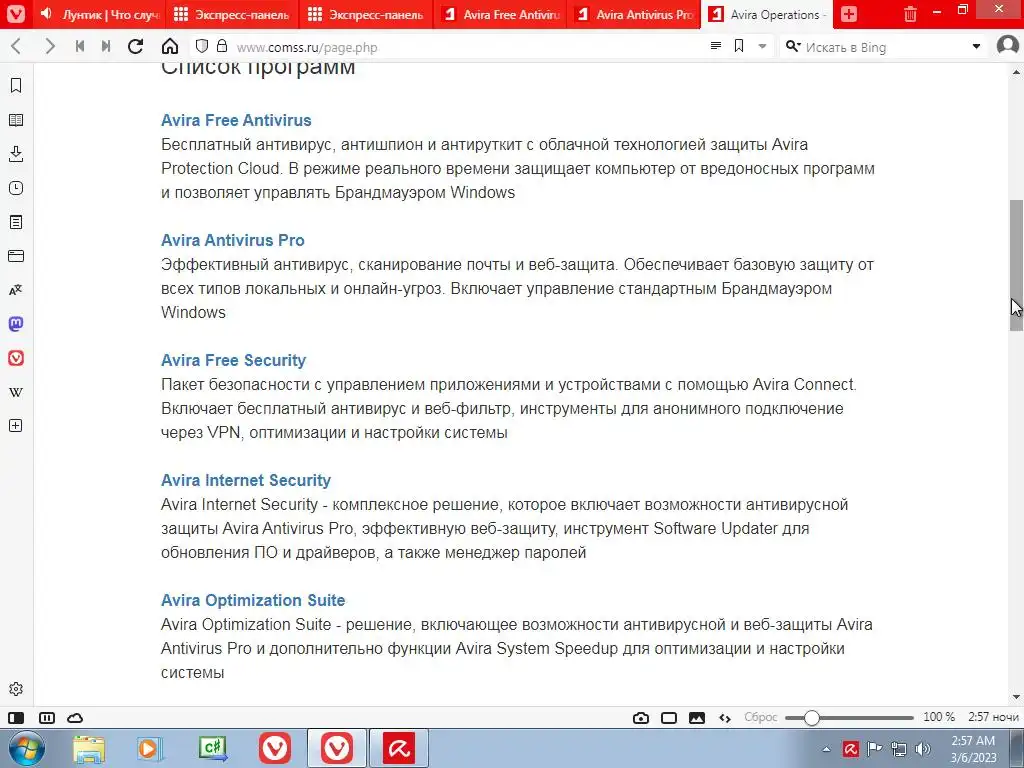This screenshot has width=1024, height=768.
Task: Open the closed tabs trash can
Action: click(x=910, y=14)
